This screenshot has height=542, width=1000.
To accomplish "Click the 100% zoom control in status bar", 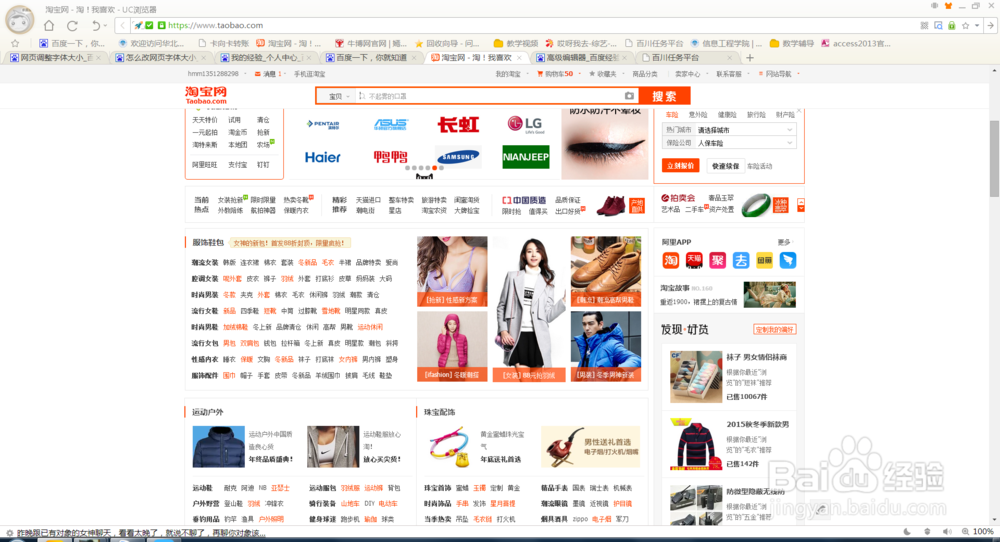I will [x=979, y=531].
